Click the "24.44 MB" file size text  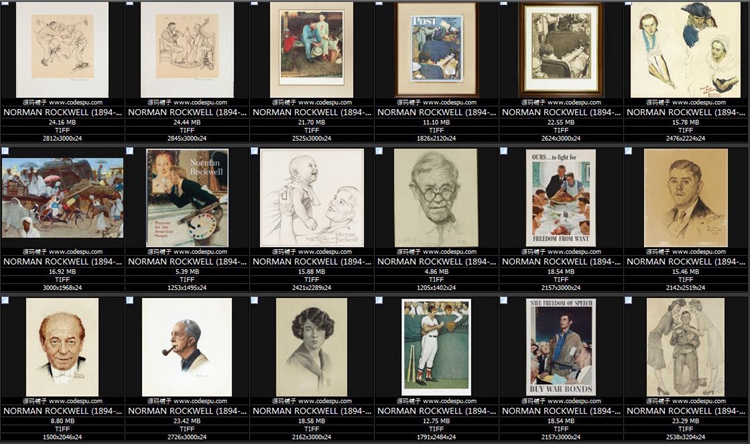point(187,122)
